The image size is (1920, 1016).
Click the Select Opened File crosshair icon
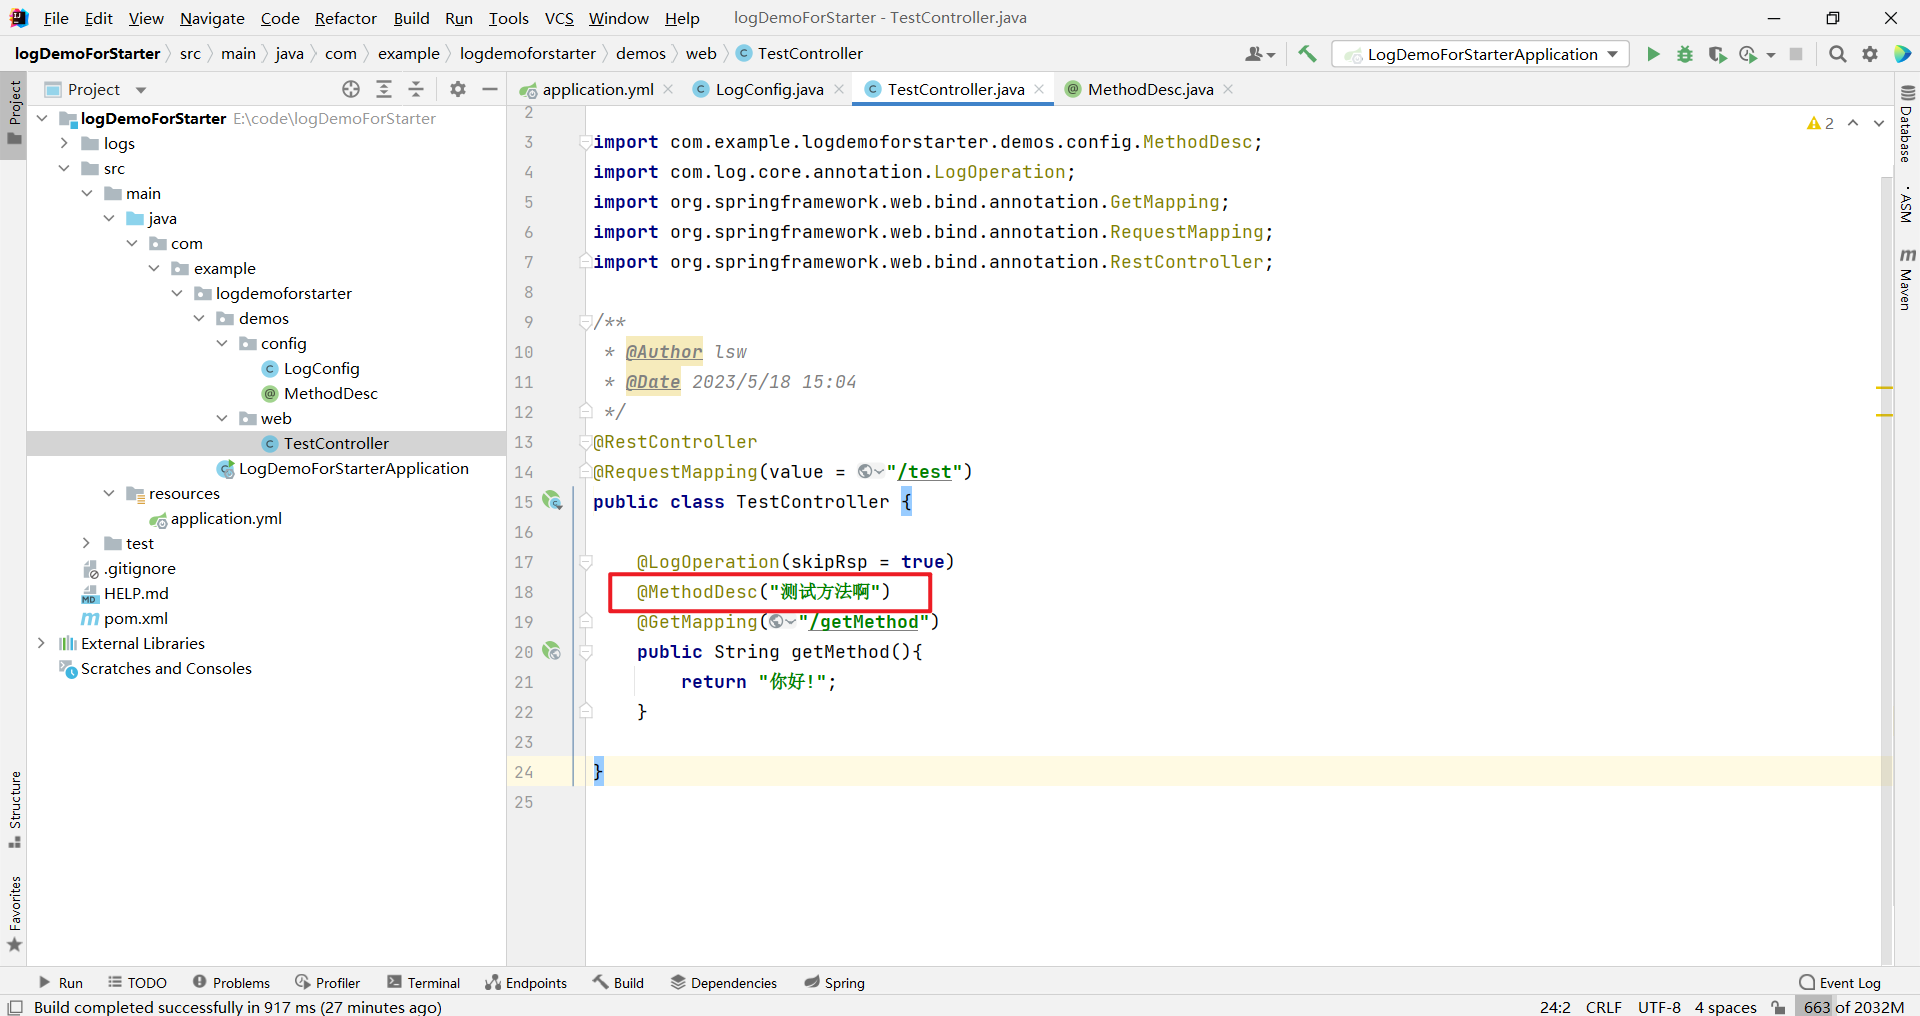click(x=350, y=89)
